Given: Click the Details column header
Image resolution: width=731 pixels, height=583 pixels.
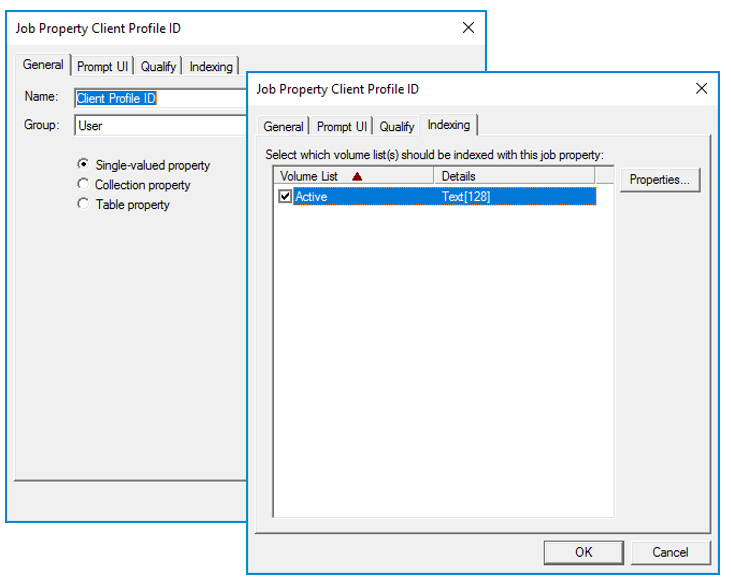Looking at the screenshot, I should (x=514, y=176).
